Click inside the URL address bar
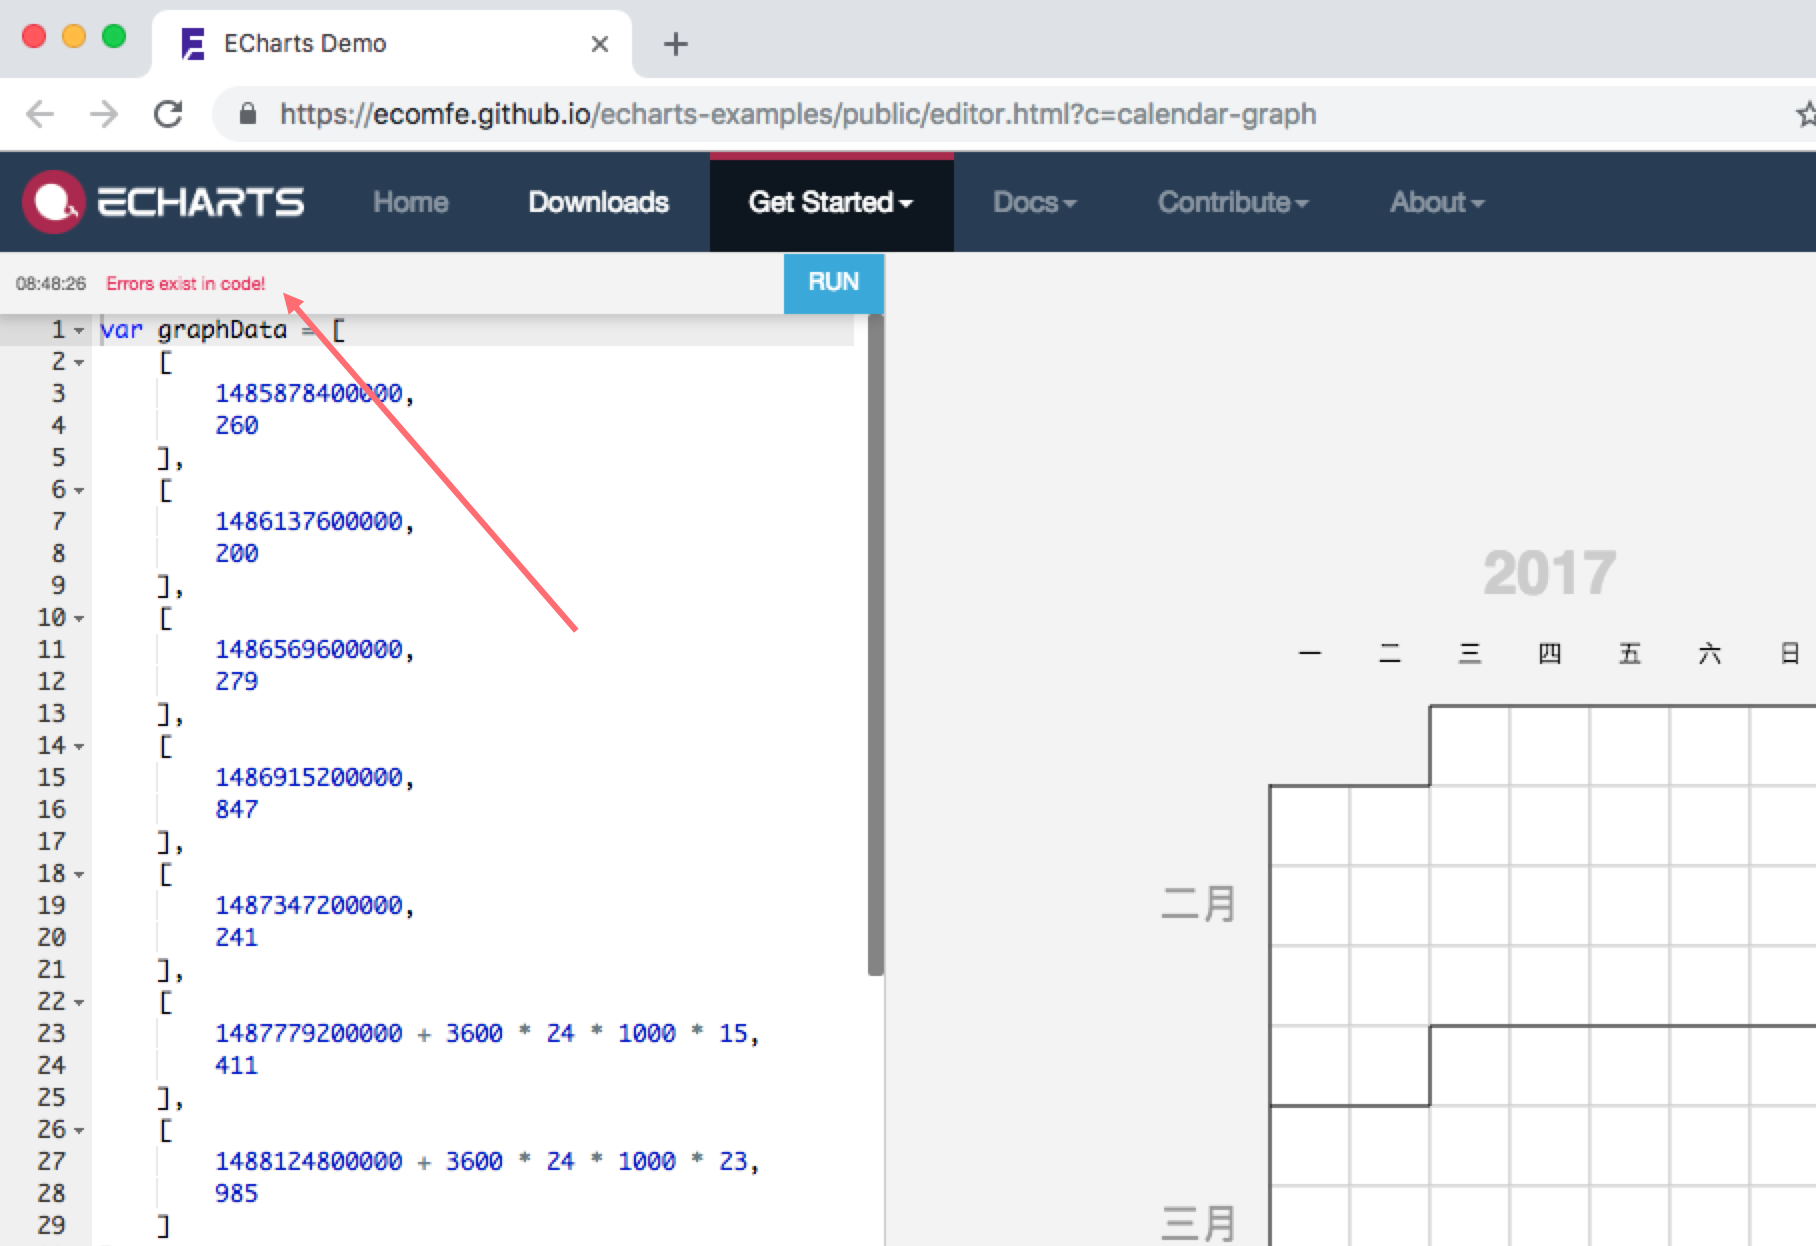Viewport: 1816px width, 1246px height. pos(700,113)
